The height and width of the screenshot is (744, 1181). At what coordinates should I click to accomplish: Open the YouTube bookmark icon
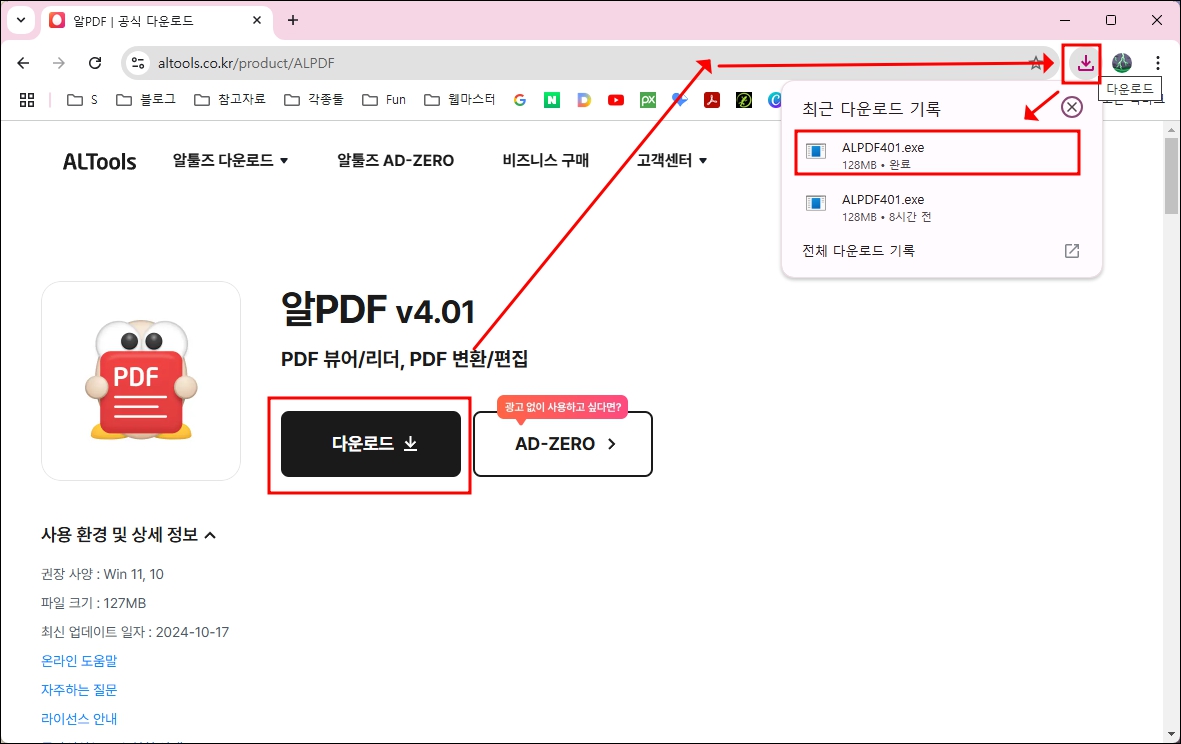(x=616, y=99)
